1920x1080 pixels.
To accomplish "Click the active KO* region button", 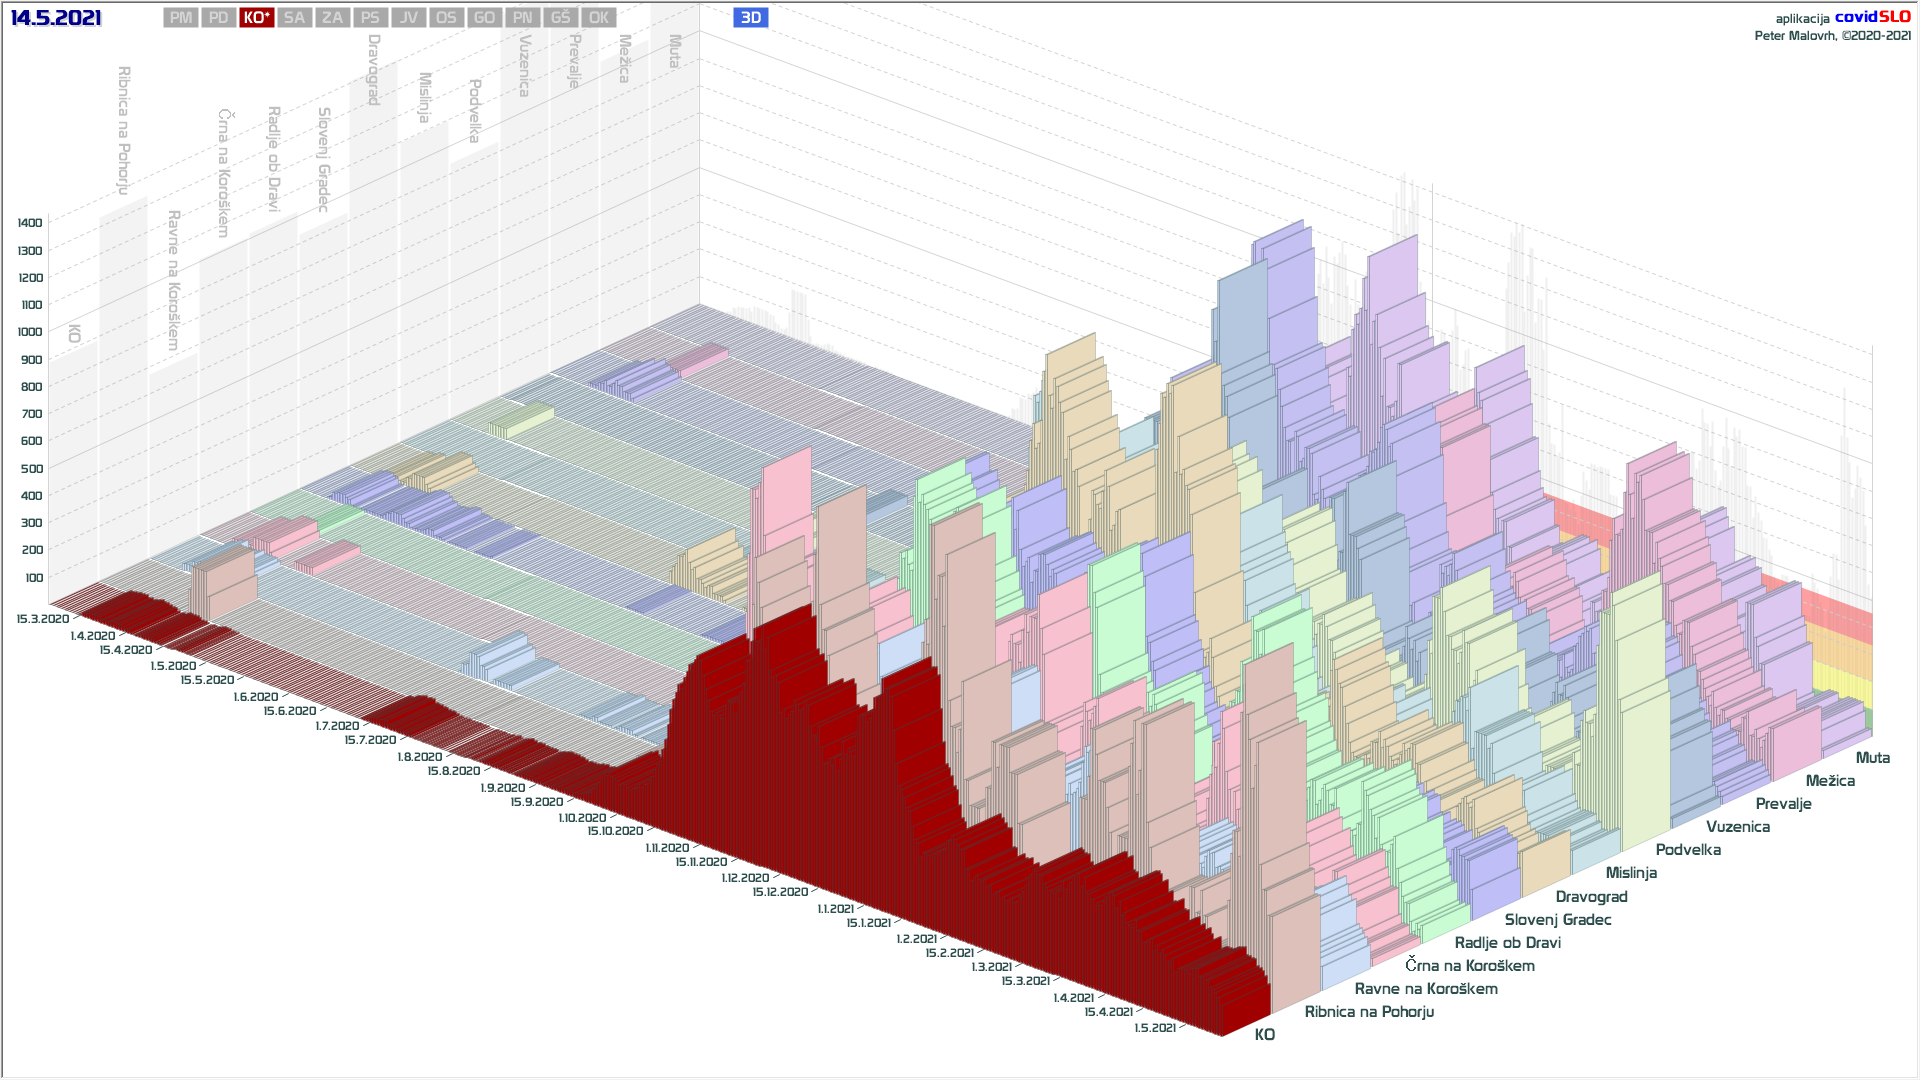I will pyautogui.click(x=257, y=18).
